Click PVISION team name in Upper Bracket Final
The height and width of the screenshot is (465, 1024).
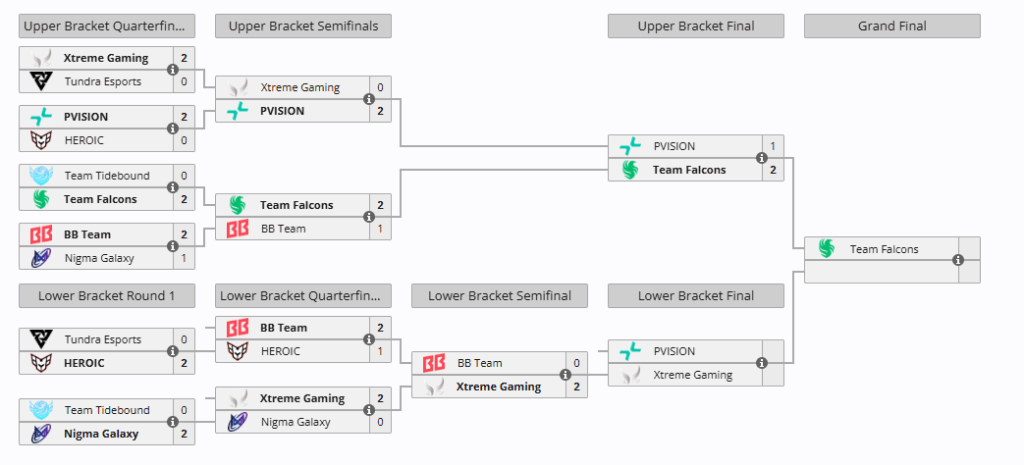(674, 146)
